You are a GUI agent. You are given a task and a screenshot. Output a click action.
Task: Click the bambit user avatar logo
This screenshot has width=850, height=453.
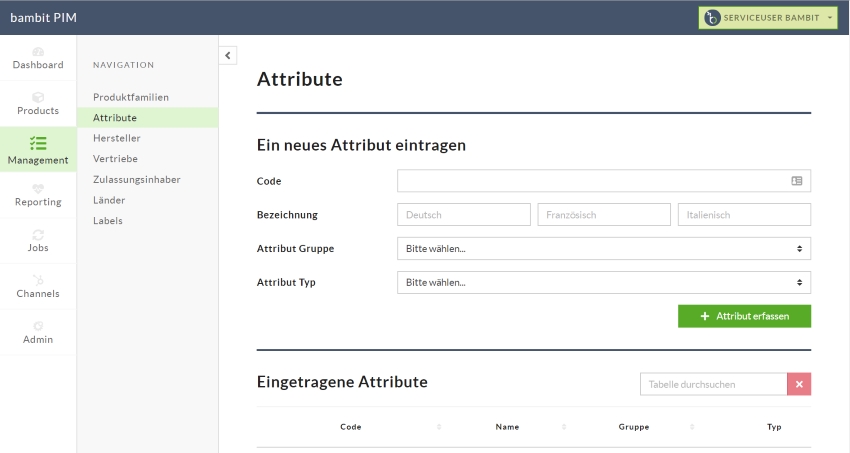712,18
